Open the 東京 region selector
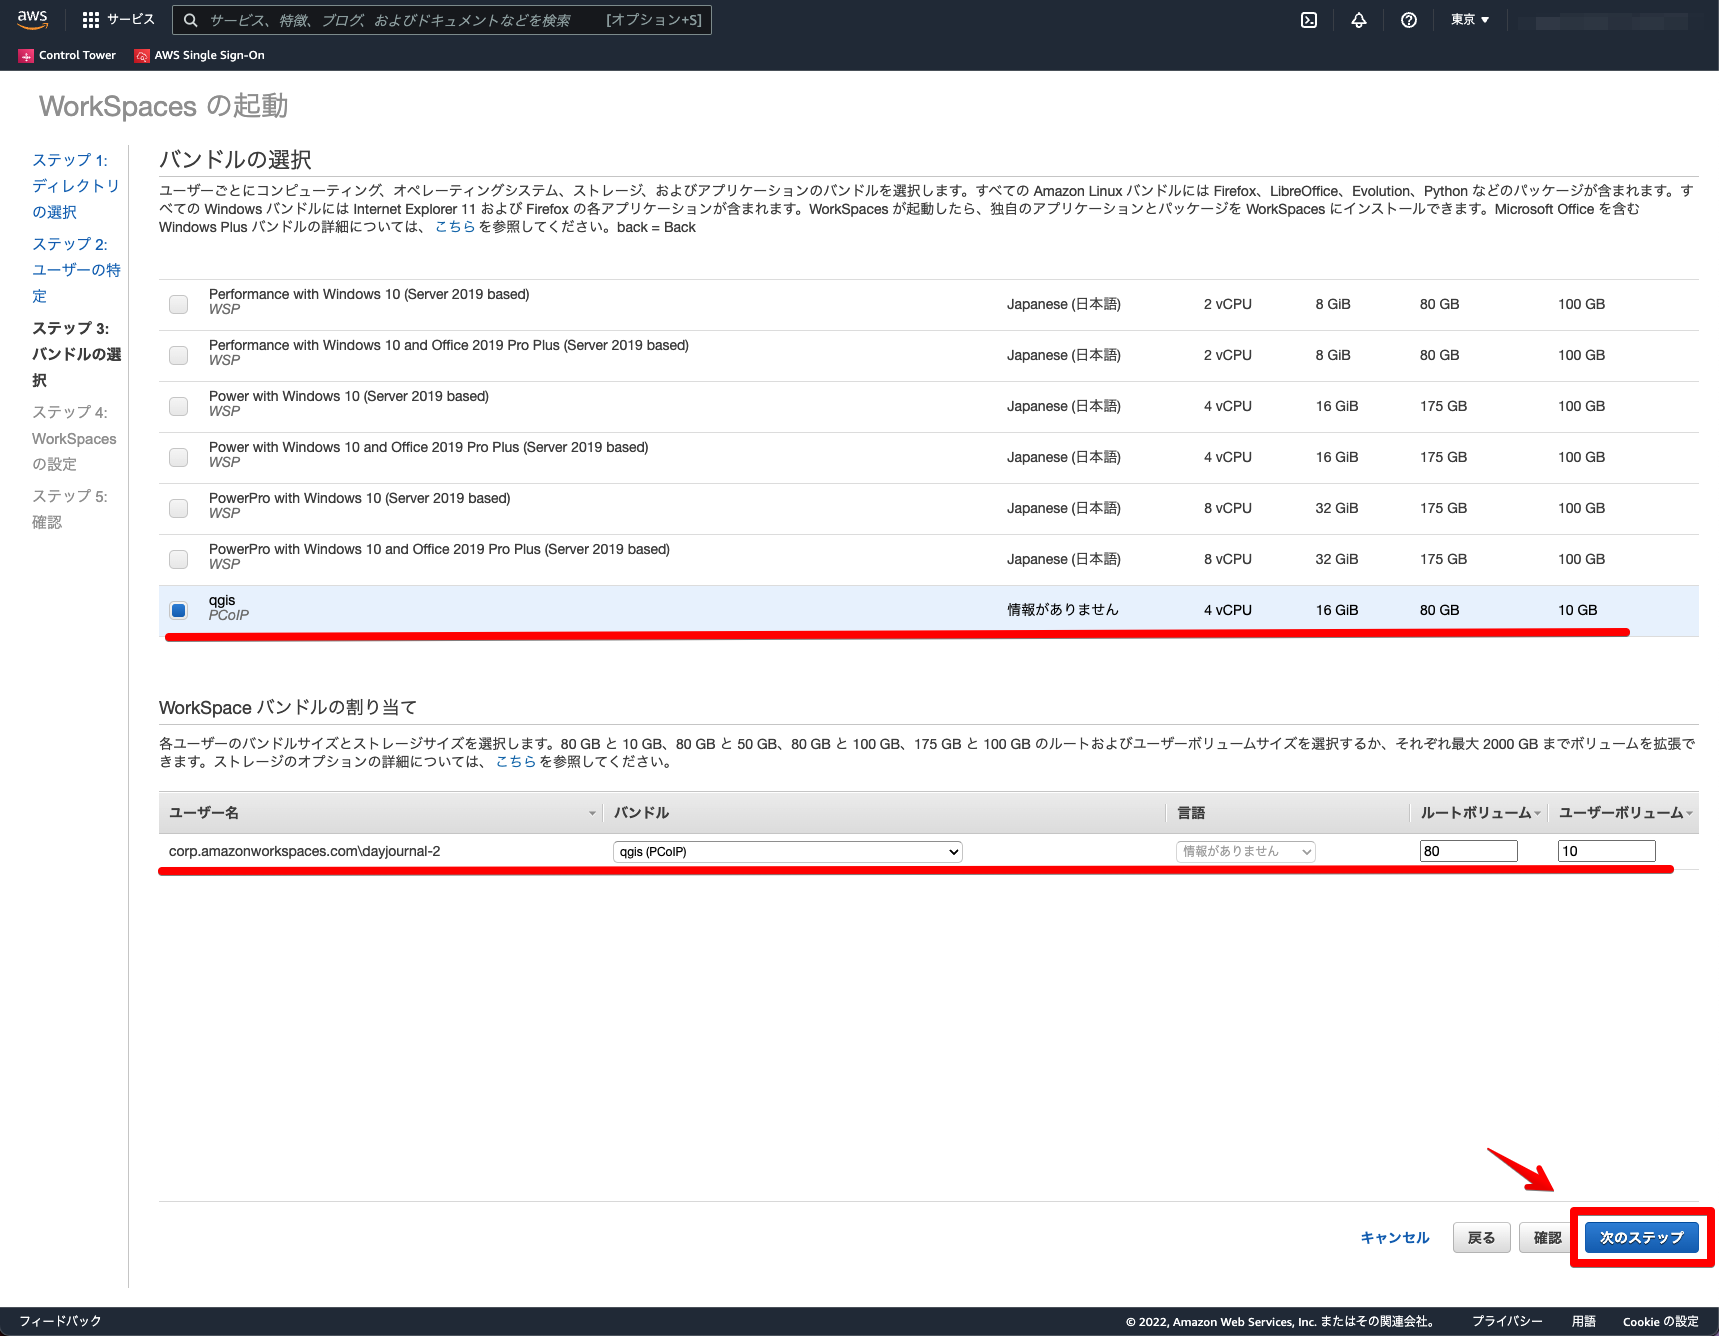Image resolution: width=1719 pixels, height=1336 pixels. point(1468,19)
